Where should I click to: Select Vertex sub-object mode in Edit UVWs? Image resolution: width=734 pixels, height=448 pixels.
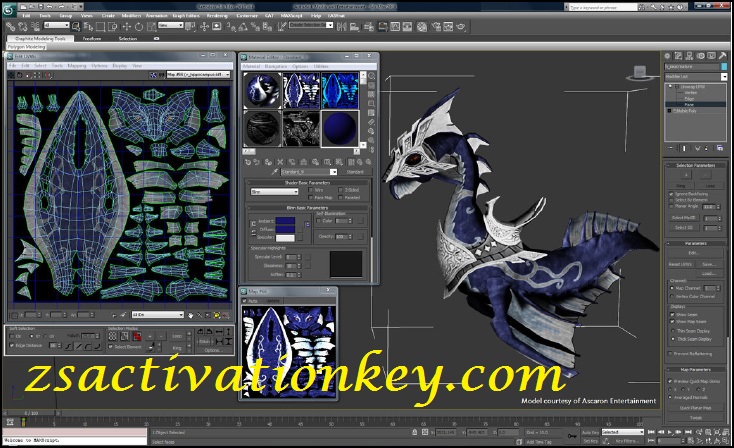point(113,336)
